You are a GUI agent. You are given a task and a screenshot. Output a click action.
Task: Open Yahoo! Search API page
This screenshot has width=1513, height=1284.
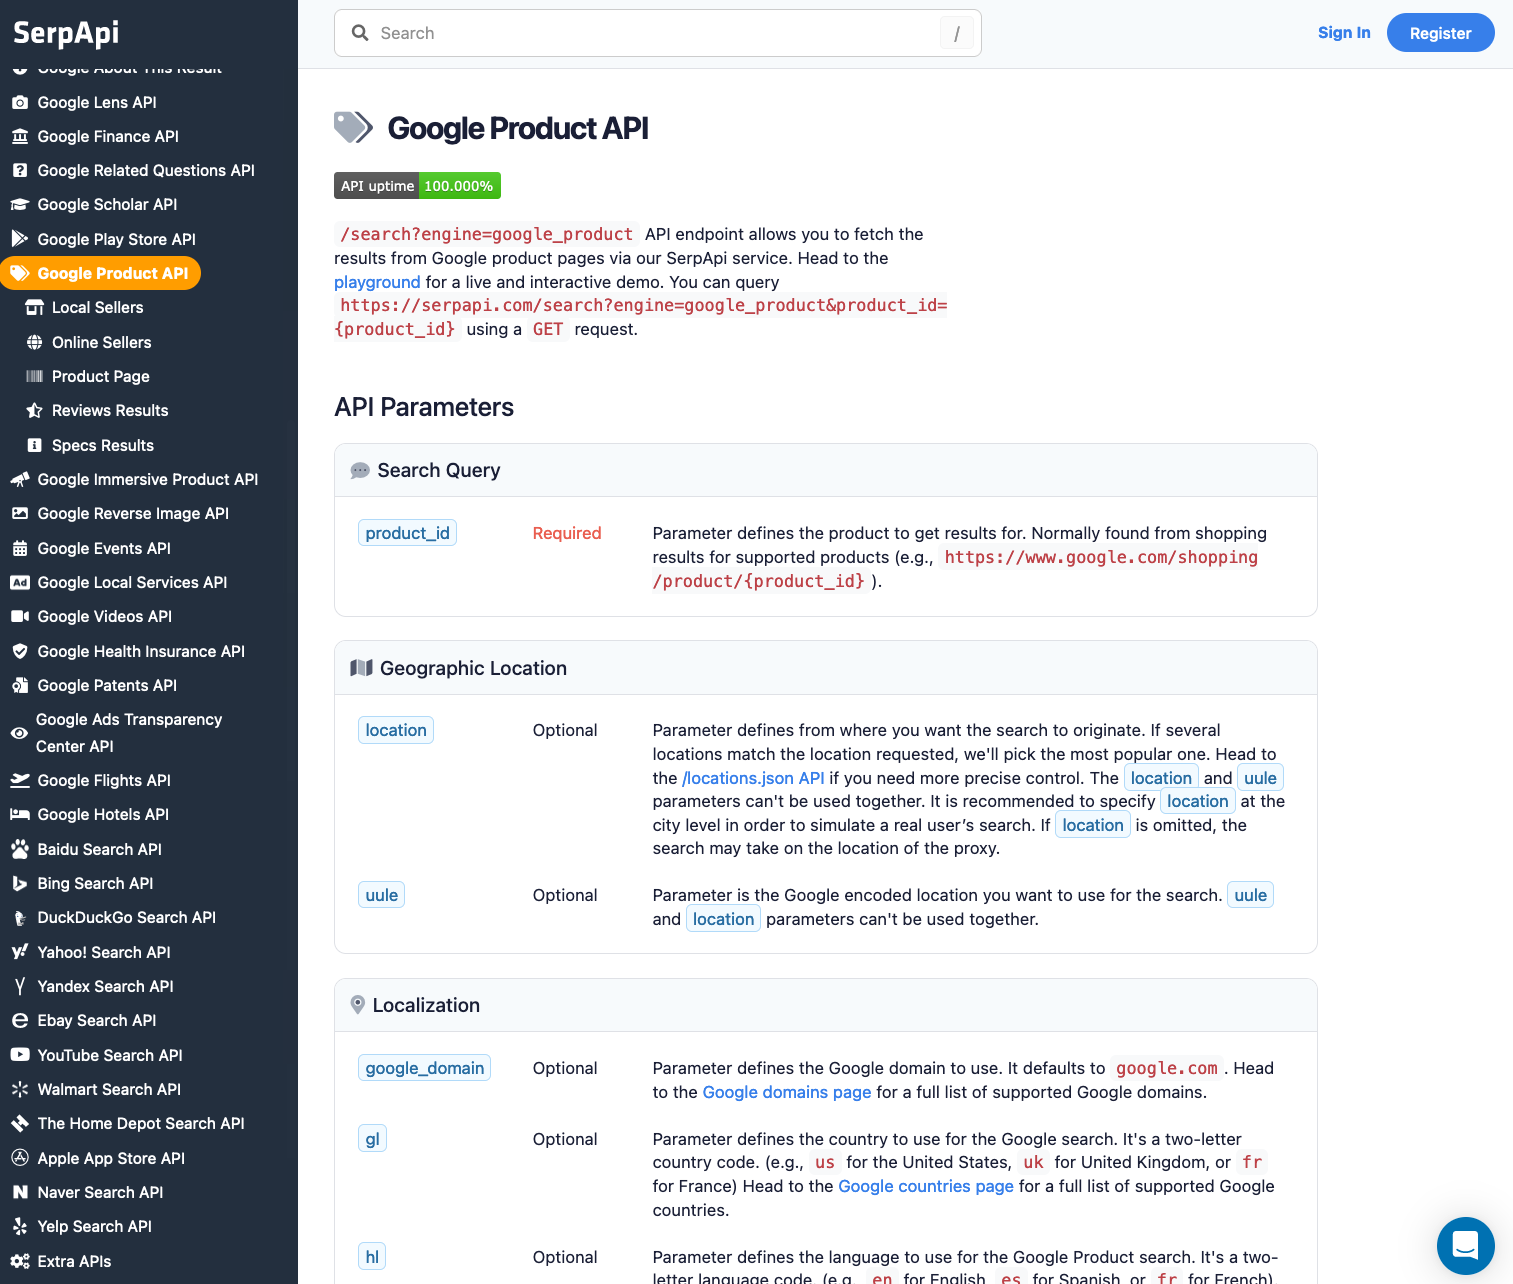tap(104, 952)
